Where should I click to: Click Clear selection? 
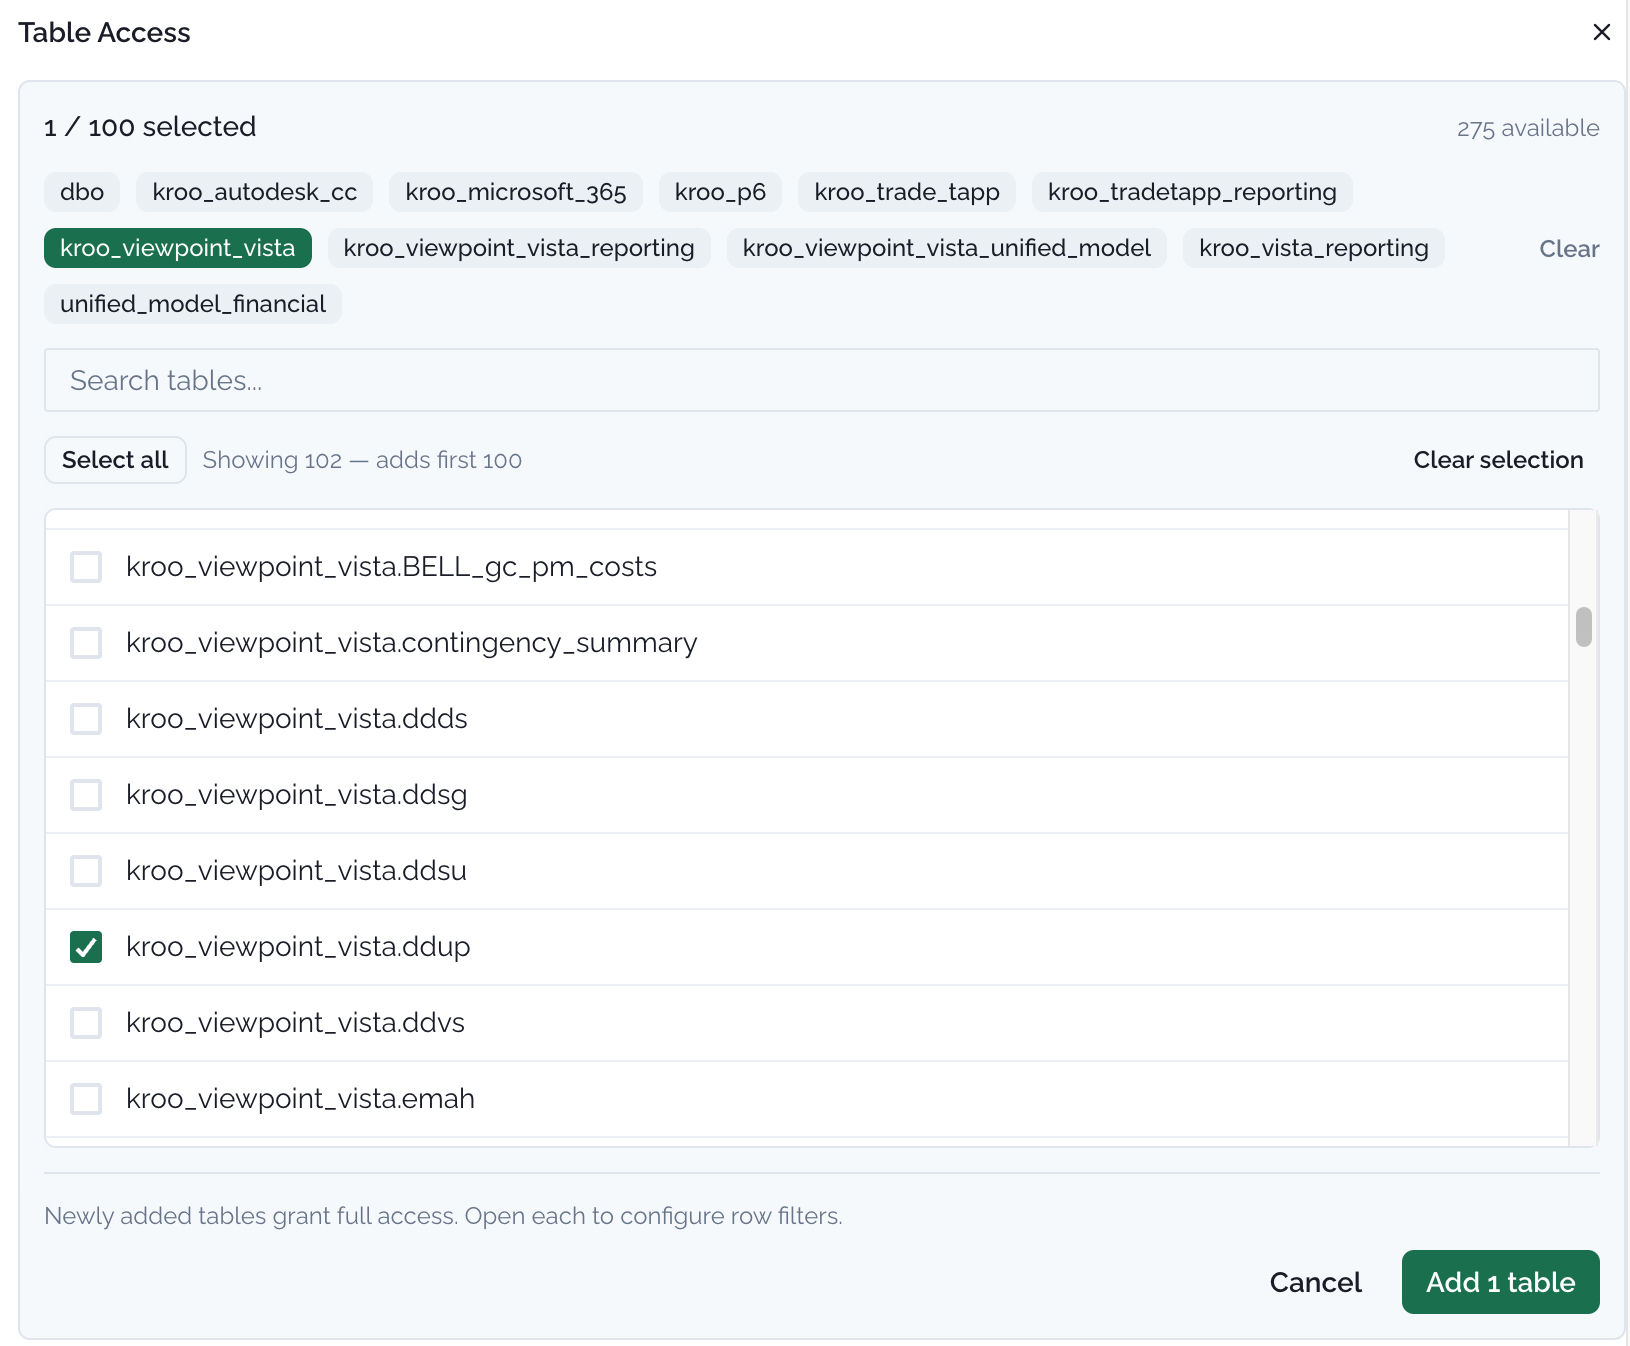(x=1498, y=460)
